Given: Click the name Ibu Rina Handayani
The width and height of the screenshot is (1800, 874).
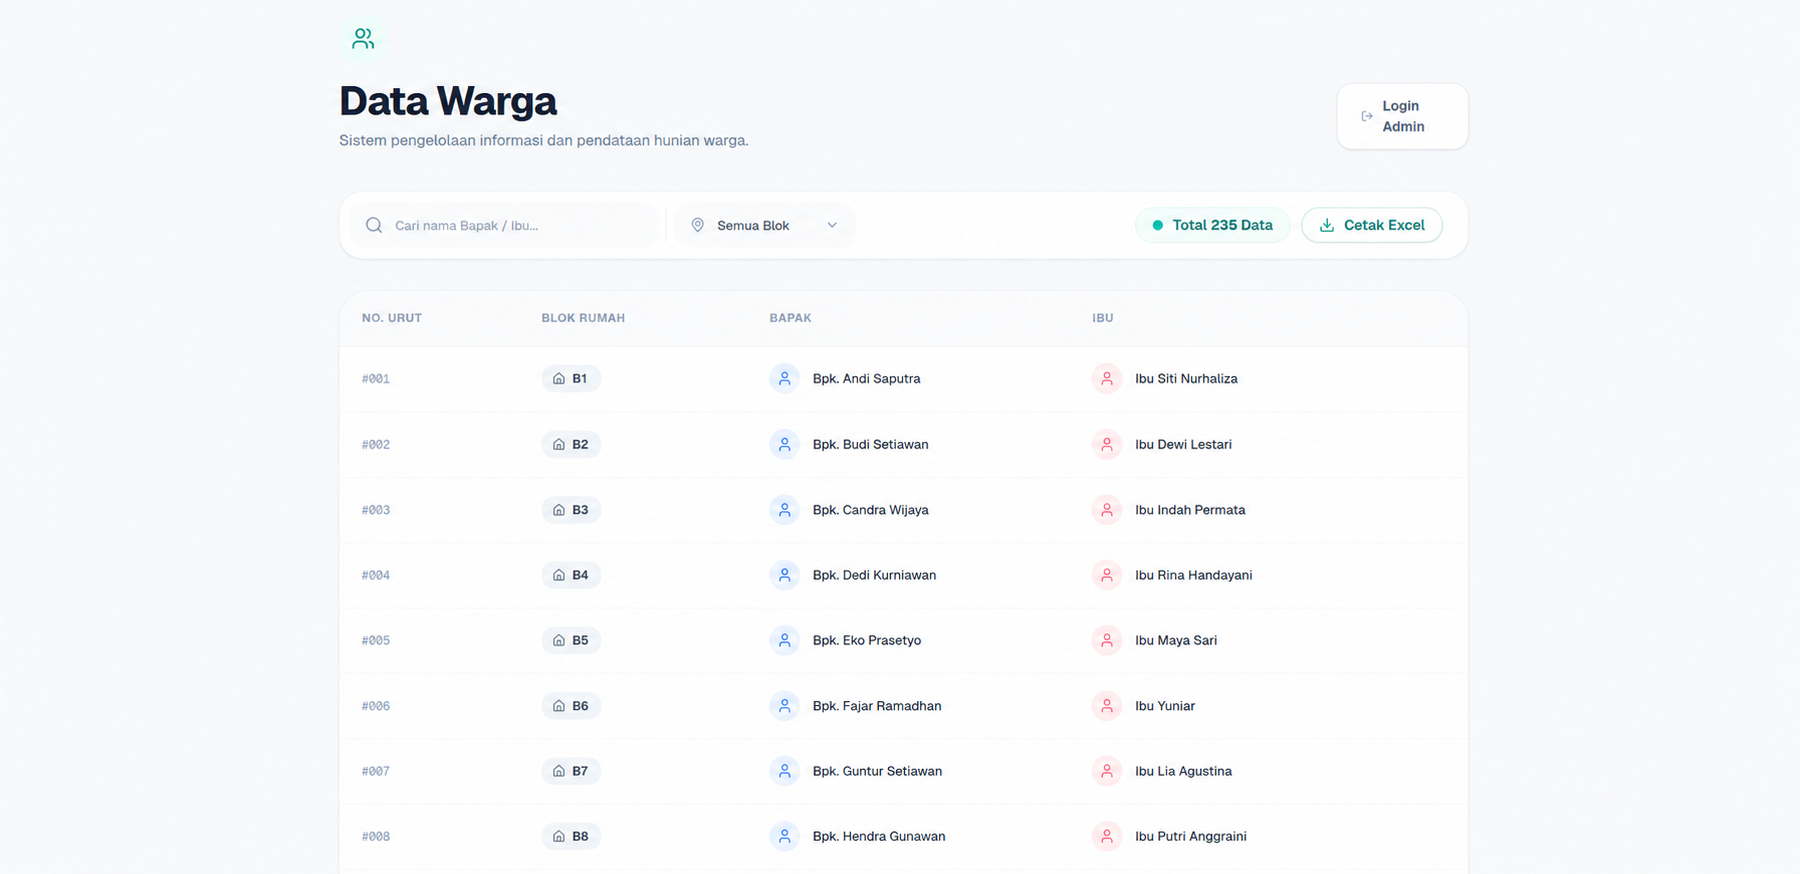Looking at the screenshot, I should coord(1194,575).
